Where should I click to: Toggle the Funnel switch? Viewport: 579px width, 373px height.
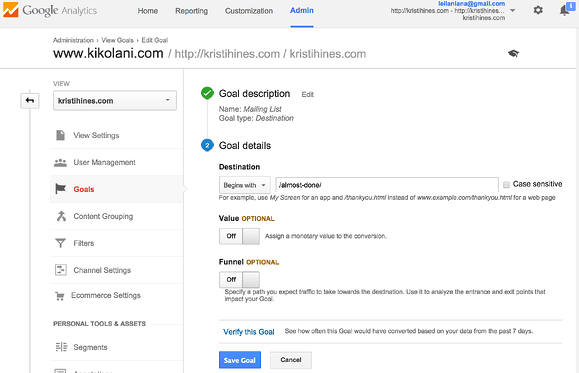pos(239,280)
